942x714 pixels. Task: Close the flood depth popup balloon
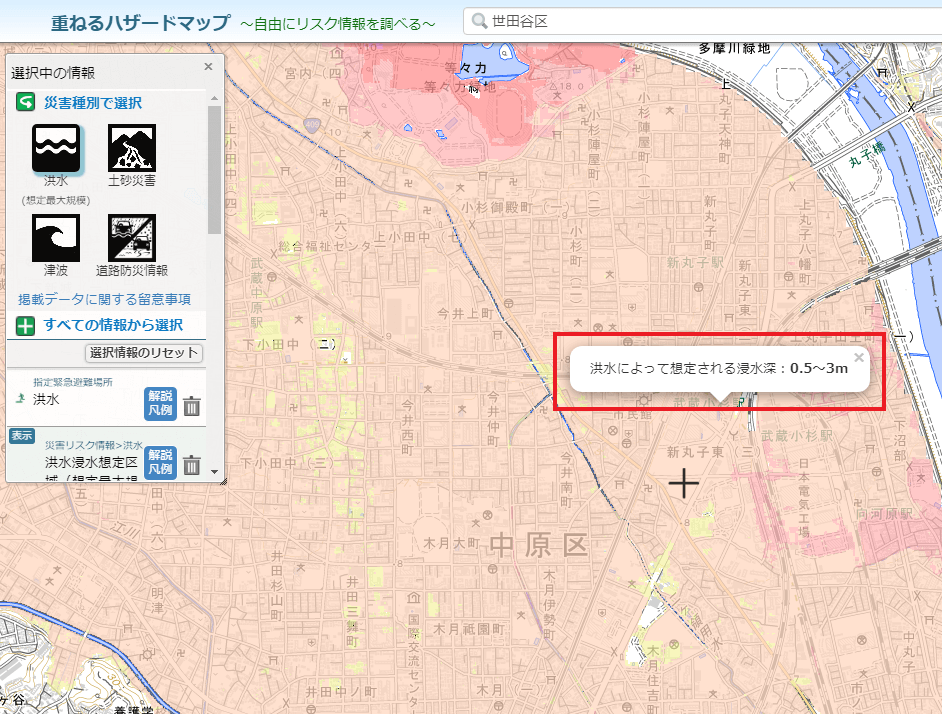(x=858, y=357)
